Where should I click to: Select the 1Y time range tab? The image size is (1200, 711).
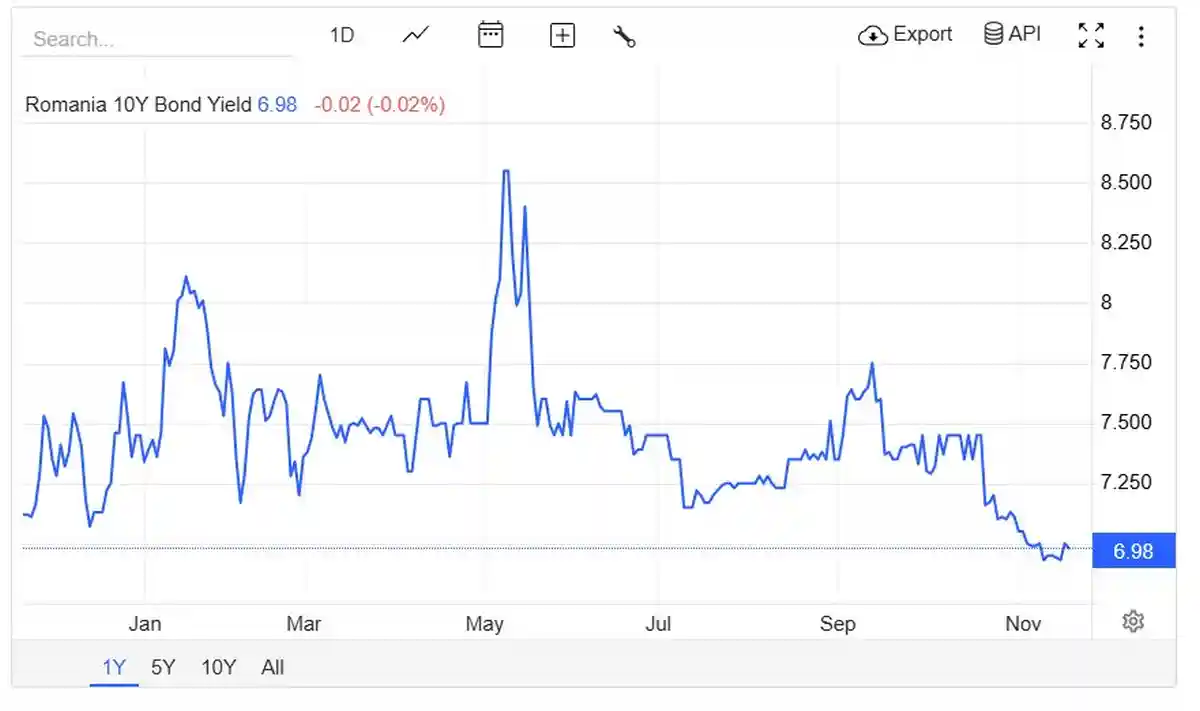pos(114,667)
